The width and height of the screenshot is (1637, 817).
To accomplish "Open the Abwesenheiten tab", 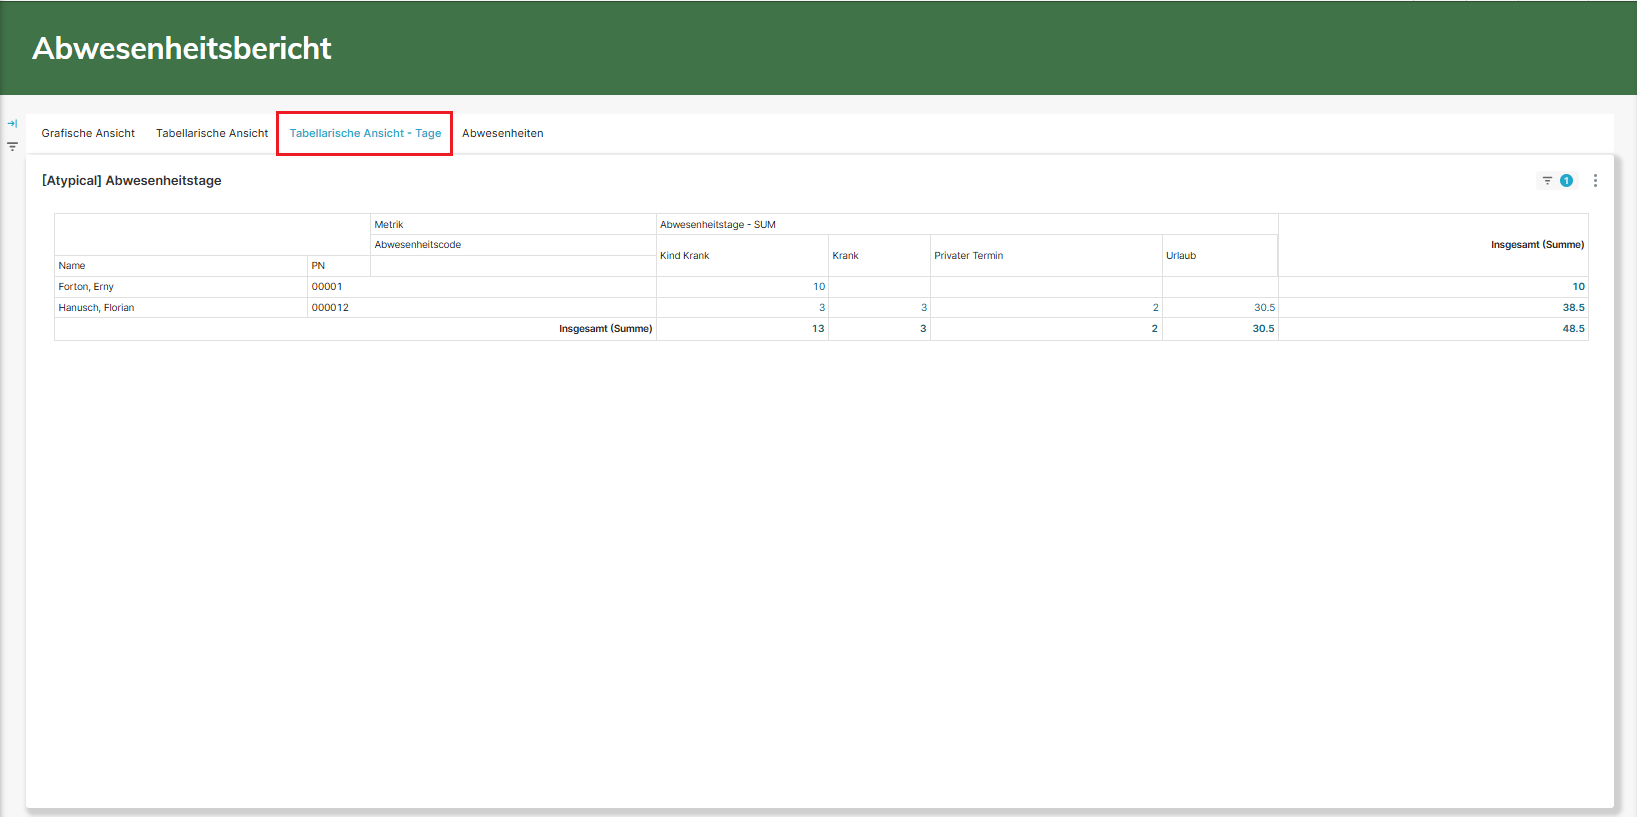I will (503, 133).
